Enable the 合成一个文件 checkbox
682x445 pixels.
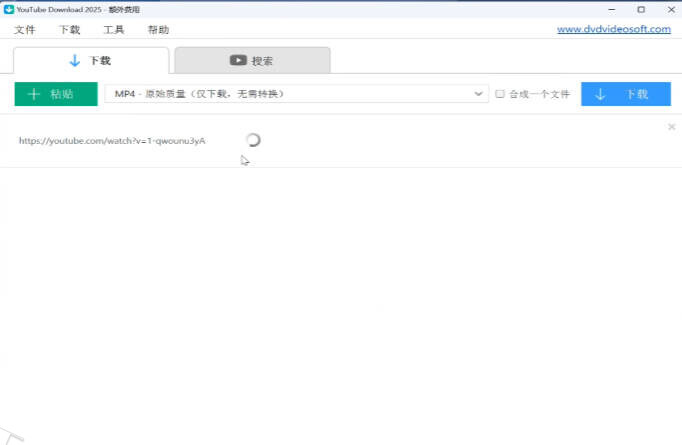[500, 94]
